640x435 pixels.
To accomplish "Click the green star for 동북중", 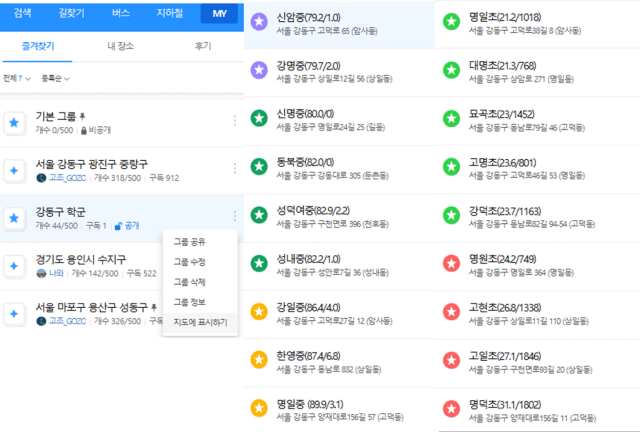I will point(259,166).
